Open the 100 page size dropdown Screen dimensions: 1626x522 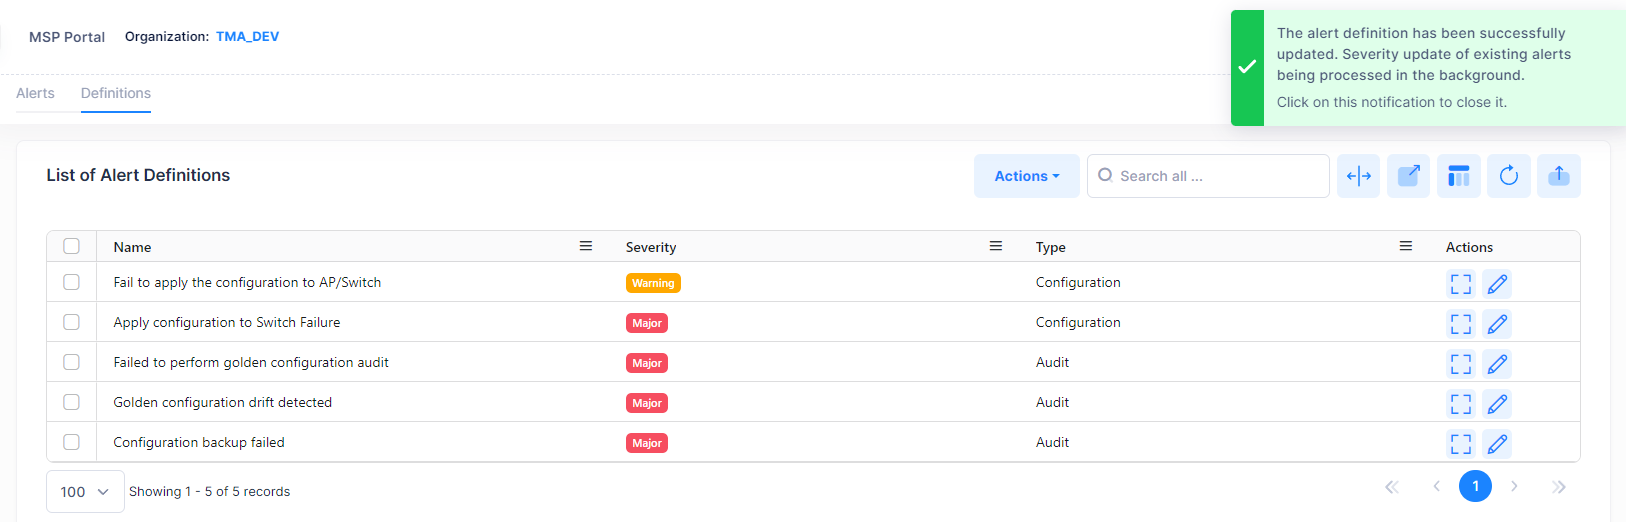point(85,492)
